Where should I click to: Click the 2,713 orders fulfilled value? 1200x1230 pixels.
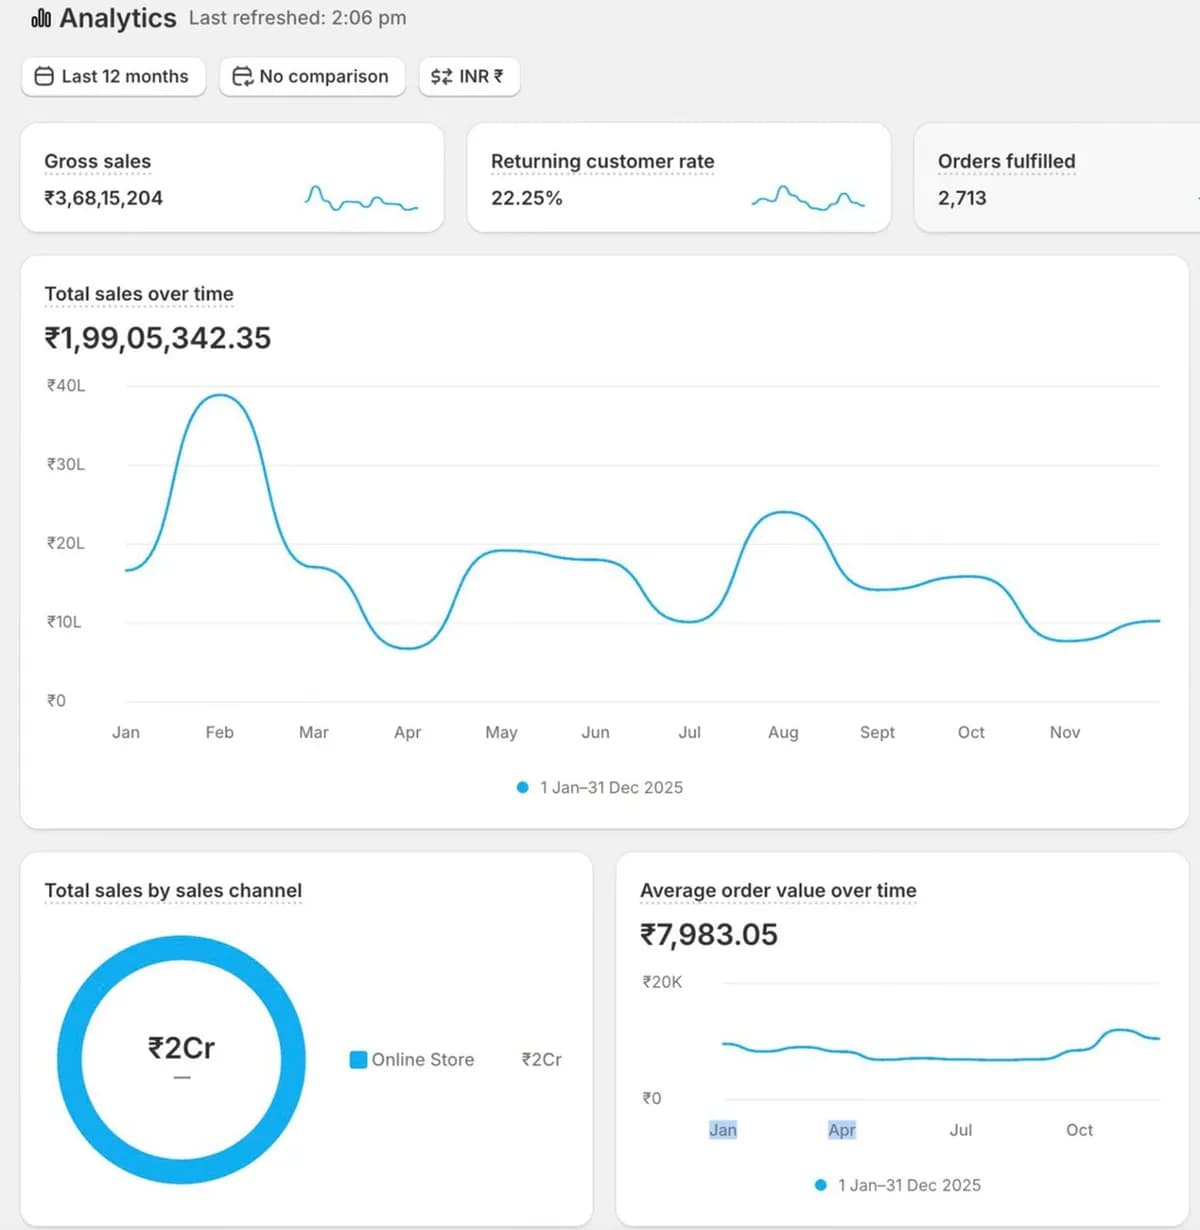962,198
